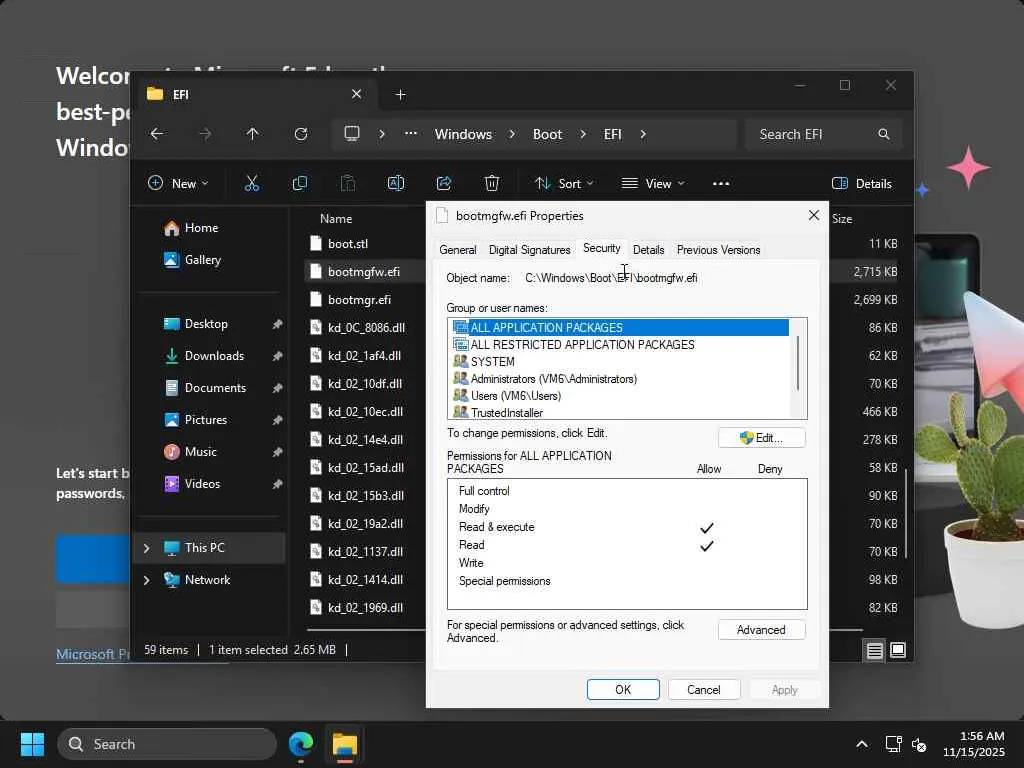Click the Delete trash icon in Explorer
This screenshot has height=768, width=1024.
pos(492,184)
